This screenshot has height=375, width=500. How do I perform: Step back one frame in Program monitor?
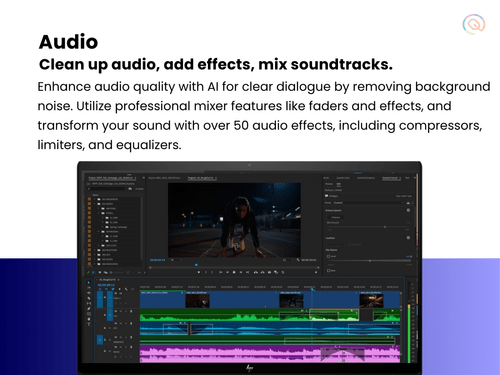click(227, 272)
